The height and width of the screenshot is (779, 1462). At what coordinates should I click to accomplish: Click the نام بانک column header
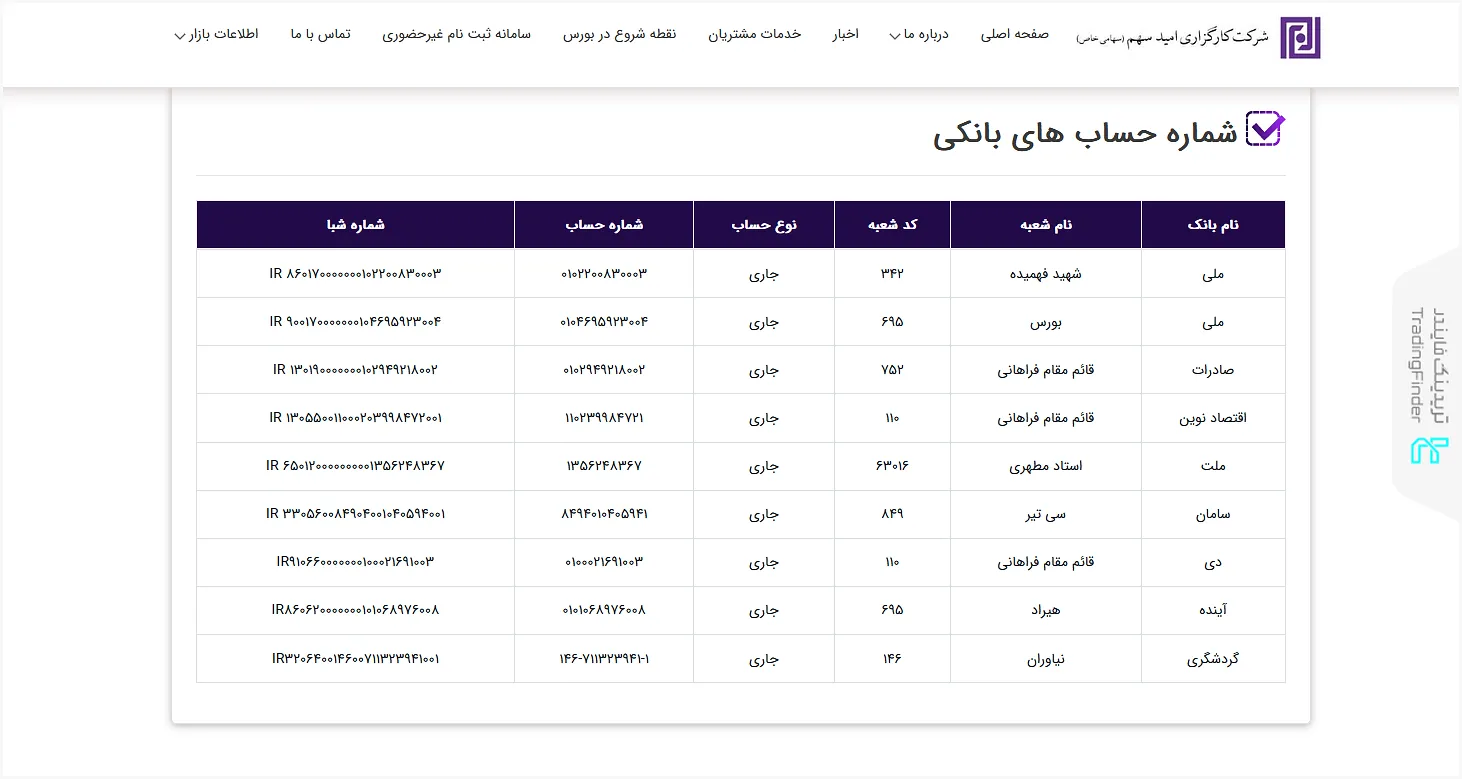pyautogui.click(x=1213, y=225)
